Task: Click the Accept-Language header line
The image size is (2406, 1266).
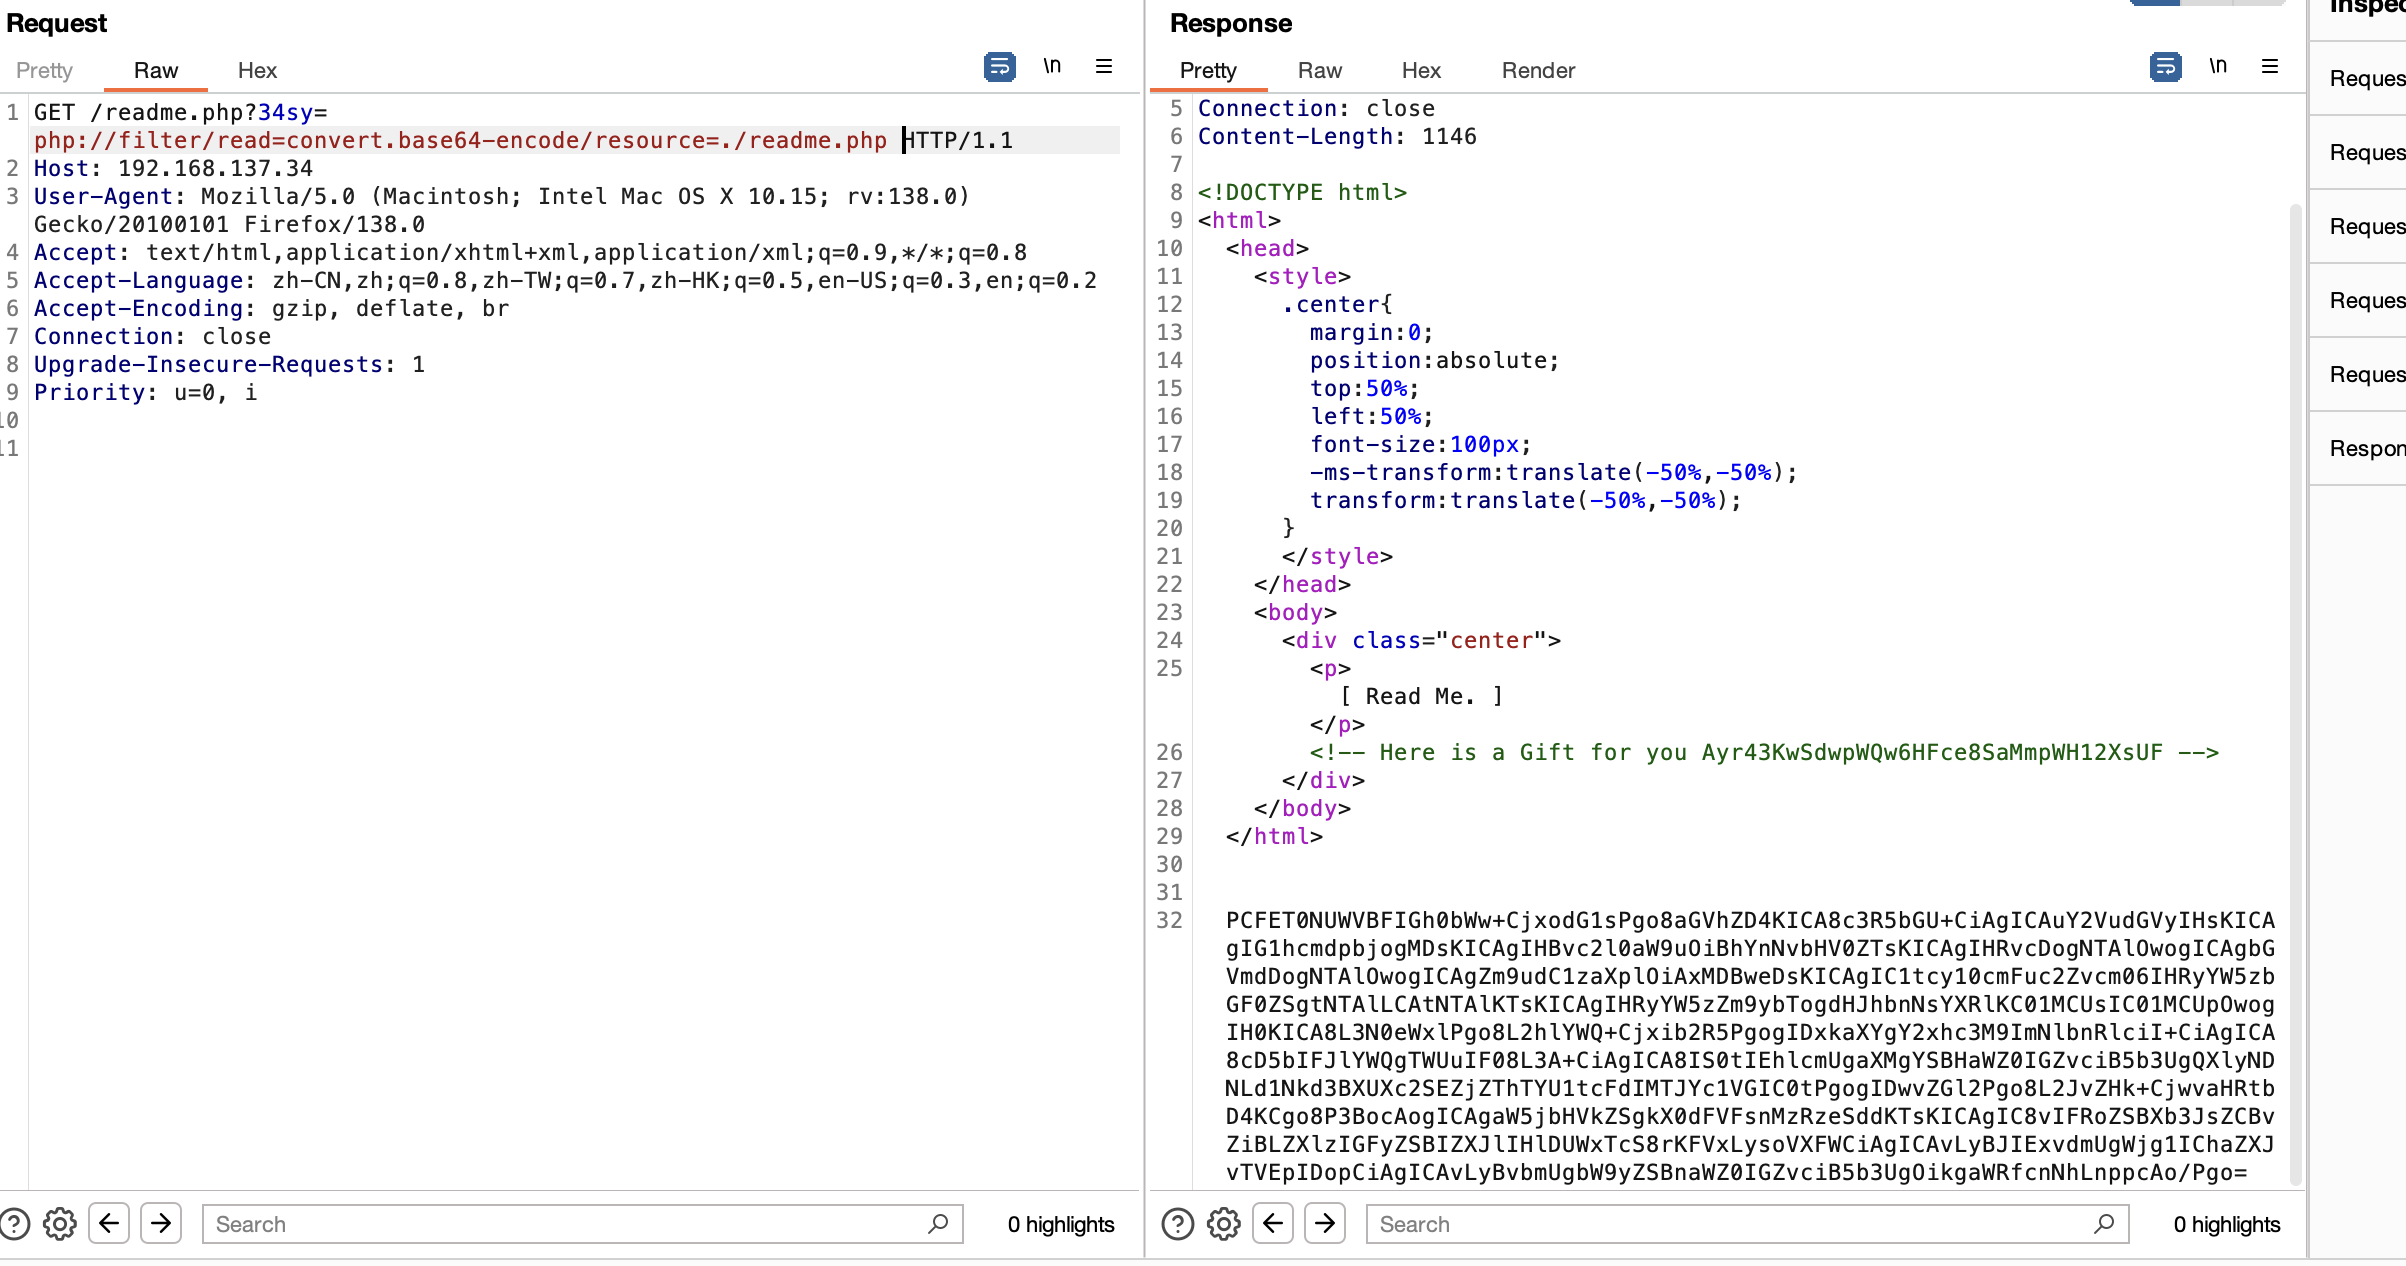Action: [x=565, y=280]
